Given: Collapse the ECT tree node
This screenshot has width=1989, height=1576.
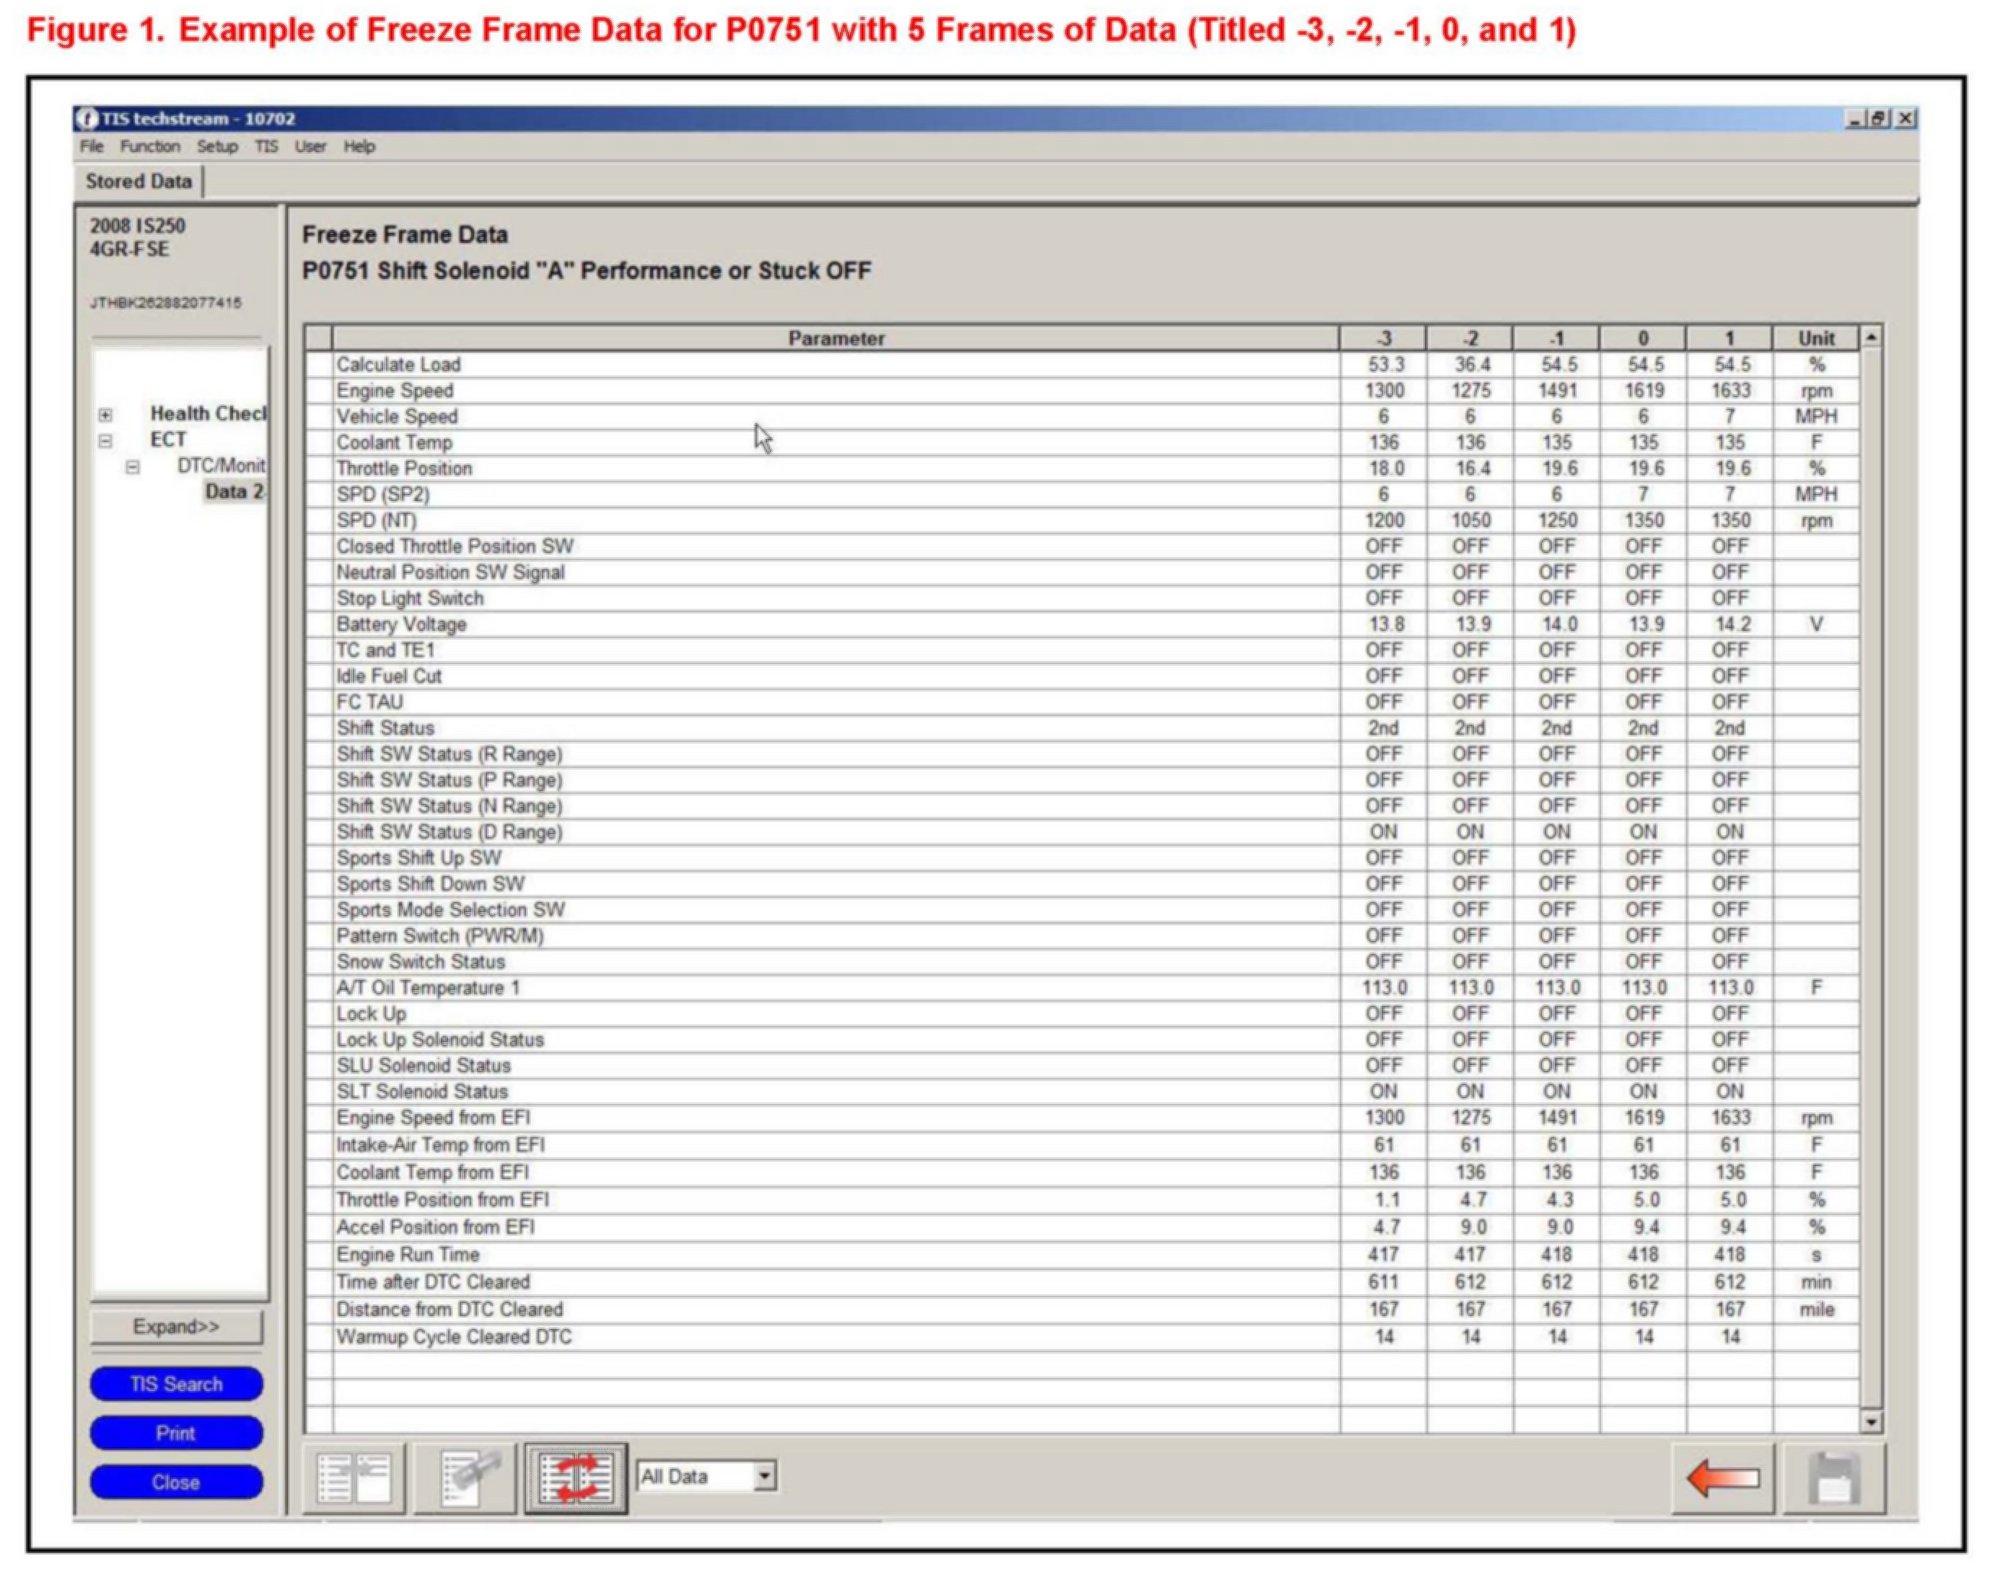Looking at the screenshot, I should 106,440.
